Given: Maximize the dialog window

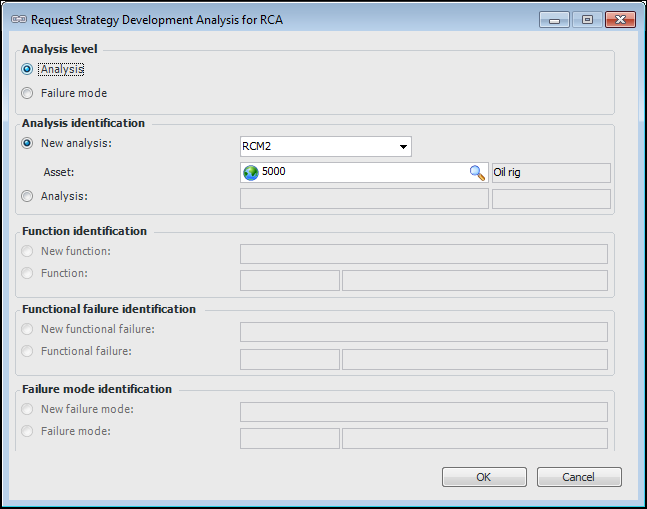Looking at the screenshot, I should [x=586, y=19].
